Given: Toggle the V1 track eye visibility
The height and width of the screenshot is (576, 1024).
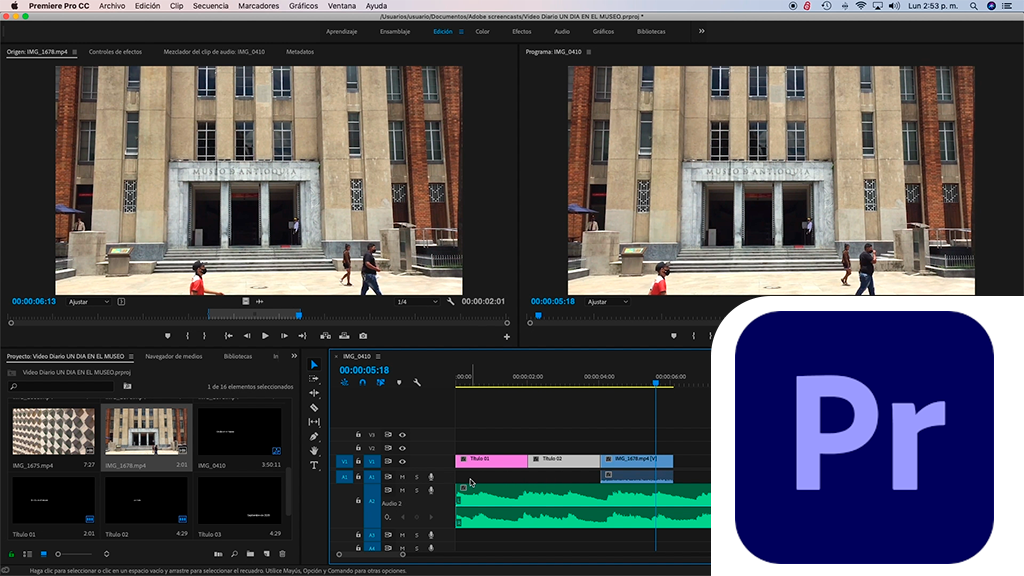Looking at the screenshot, I should 403,461.
